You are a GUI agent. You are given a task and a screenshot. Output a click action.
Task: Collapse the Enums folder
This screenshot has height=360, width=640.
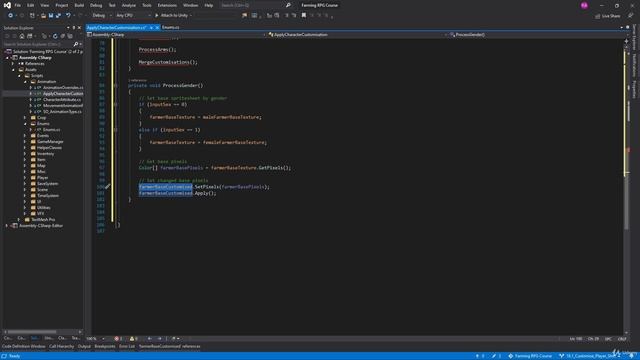coord(25,124)
